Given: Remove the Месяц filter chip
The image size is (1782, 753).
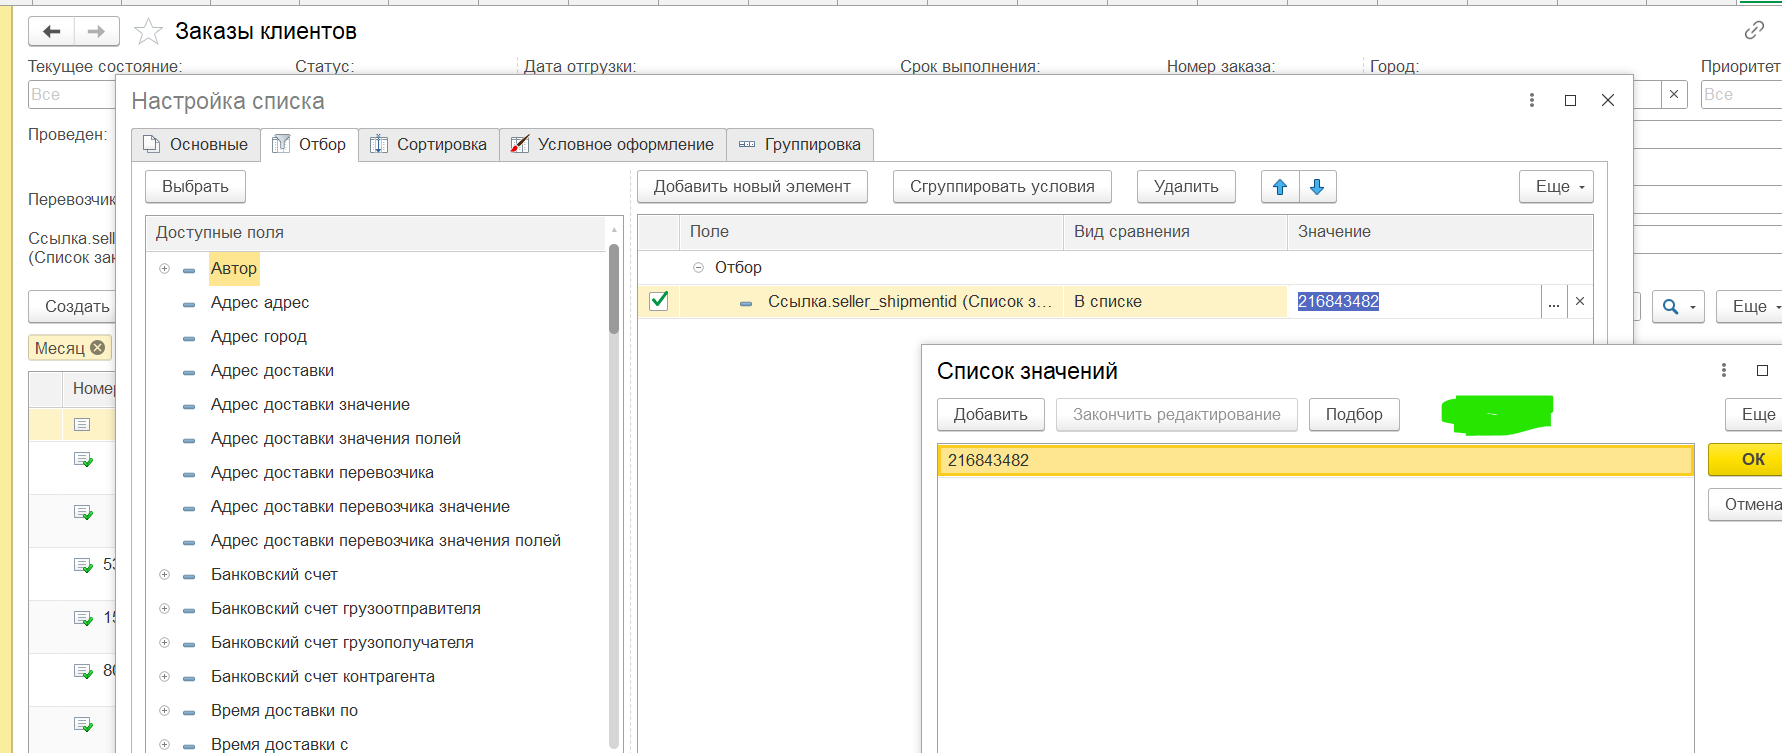Looking at the screenshot, I should click(98, 348).
